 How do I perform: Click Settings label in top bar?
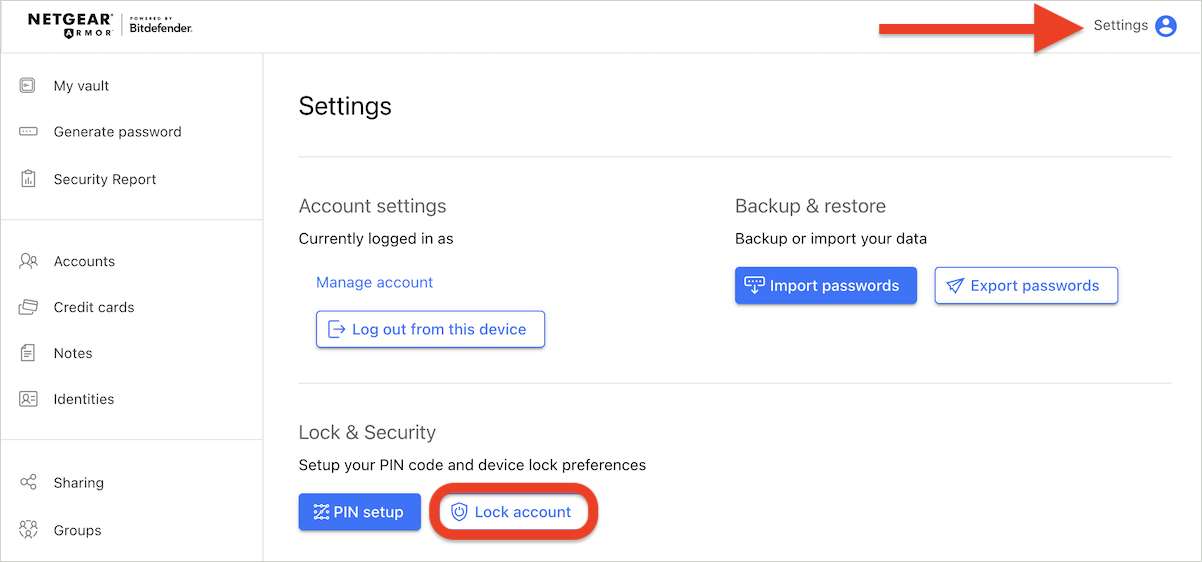[1120, 26]
